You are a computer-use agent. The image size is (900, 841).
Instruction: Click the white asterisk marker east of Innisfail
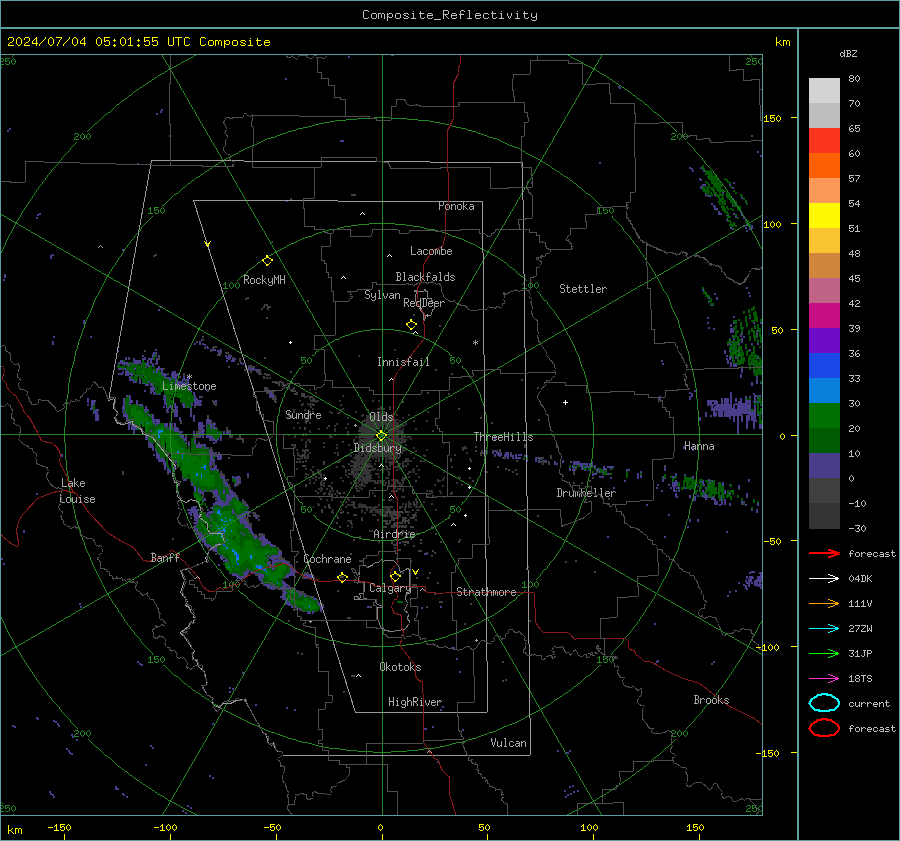475,343
